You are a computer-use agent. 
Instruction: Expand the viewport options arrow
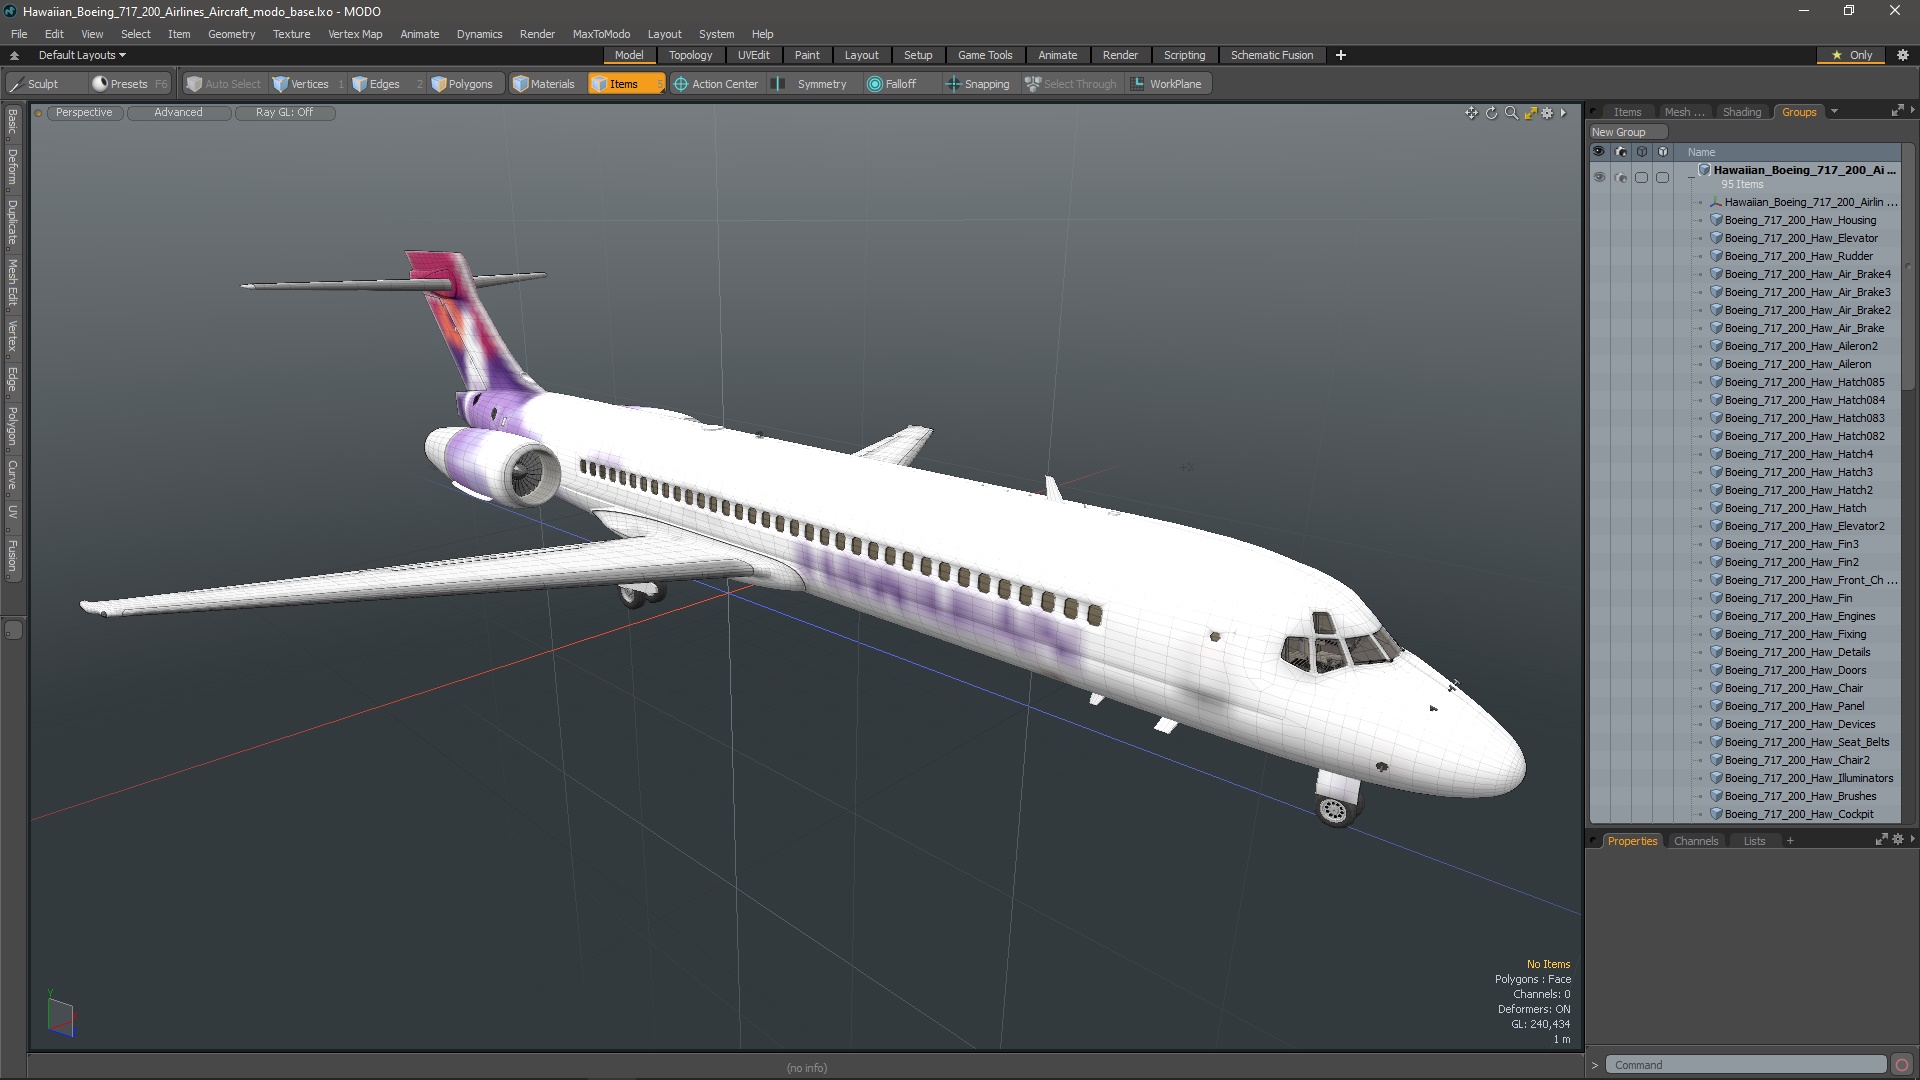(x=1563, y=113)
